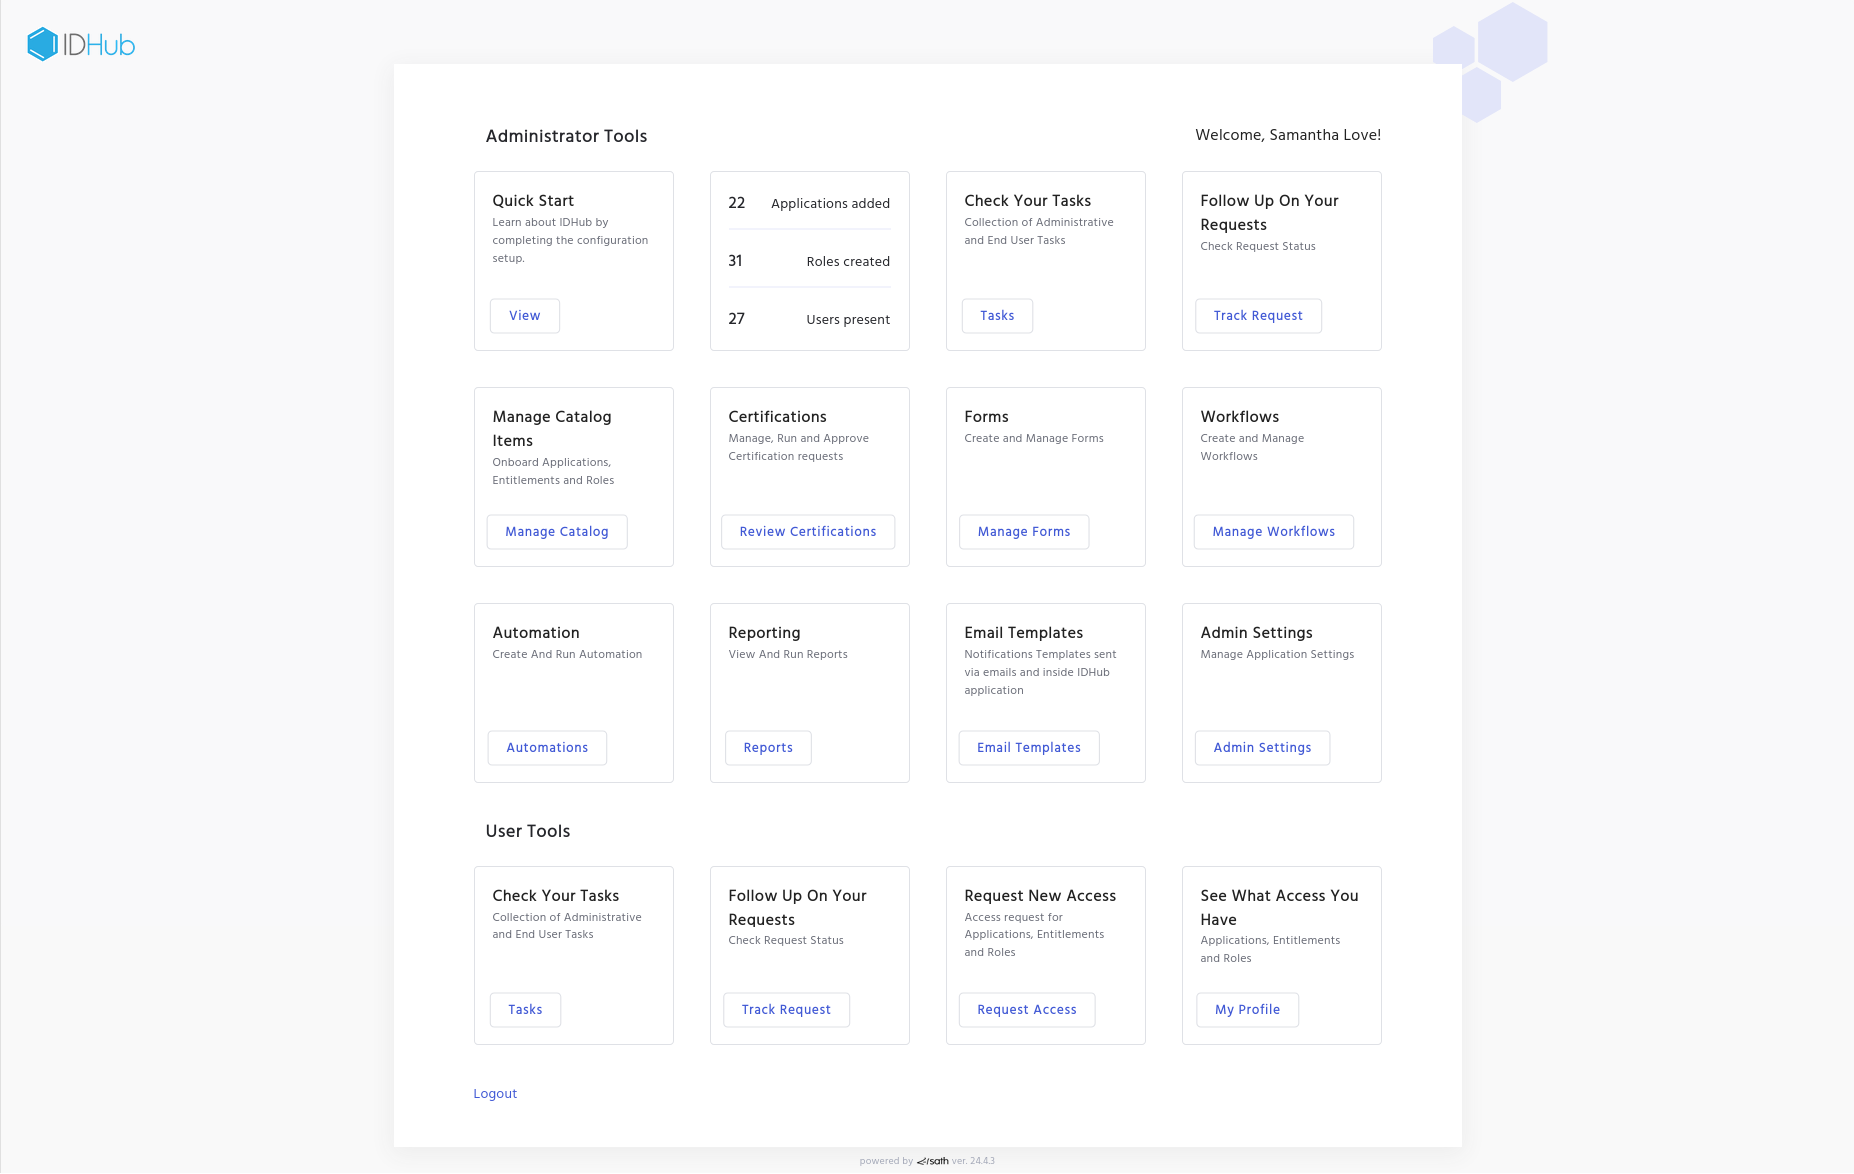Image resolution: width=1854 pixels, height=1174 pixels.
Task: Click the 'Quick Start' card title
Action: pos(533,201)
